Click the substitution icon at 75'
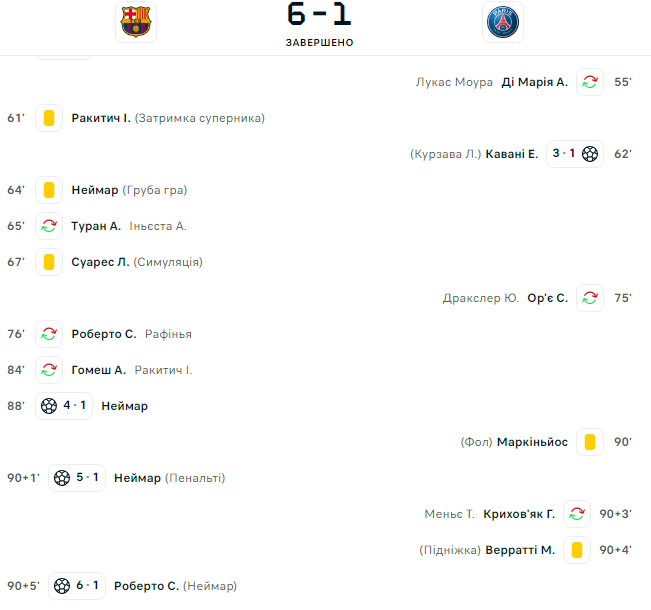The height and width of the screenshot is (610, 651). tap(590, 298)
